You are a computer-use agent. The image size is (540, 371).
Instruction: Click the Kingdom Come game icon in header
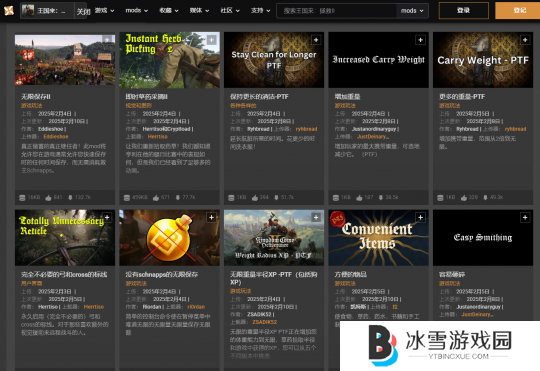pyautogui.click(x=28, y=11)
